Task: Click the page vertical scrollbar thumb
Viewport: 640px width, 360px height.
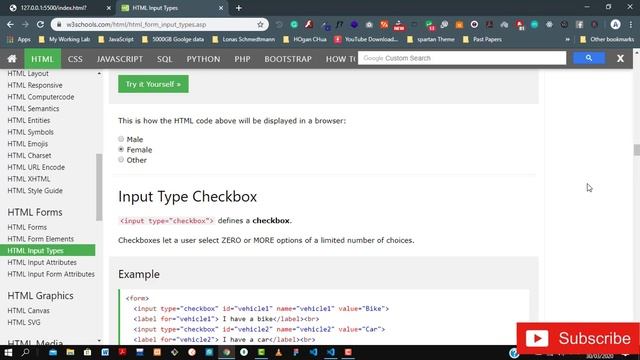Action: 636,150
